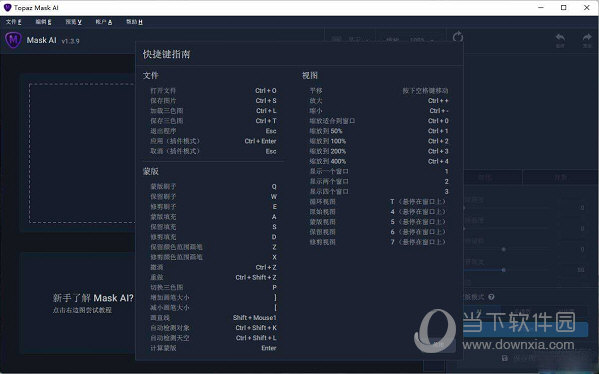Click the 缩放适合到窗口 shortcut row
The height and width of the screenshot is (374, 599).
tap(379, 121)
